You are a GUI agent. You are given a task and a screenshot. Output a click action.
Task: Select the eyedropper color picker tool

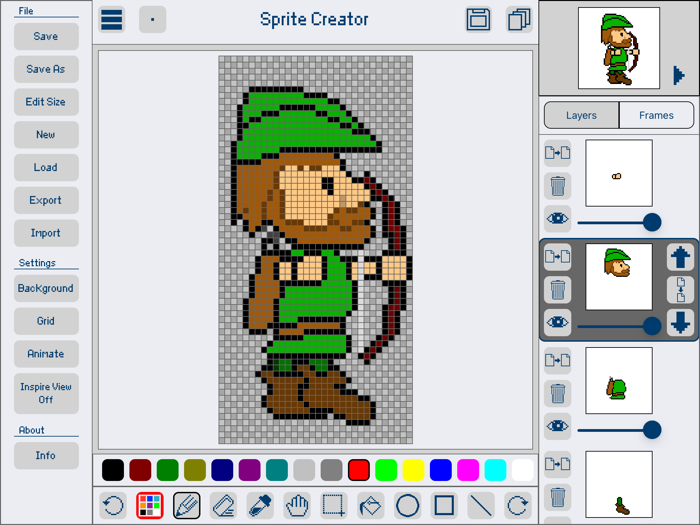pos(260,506)
